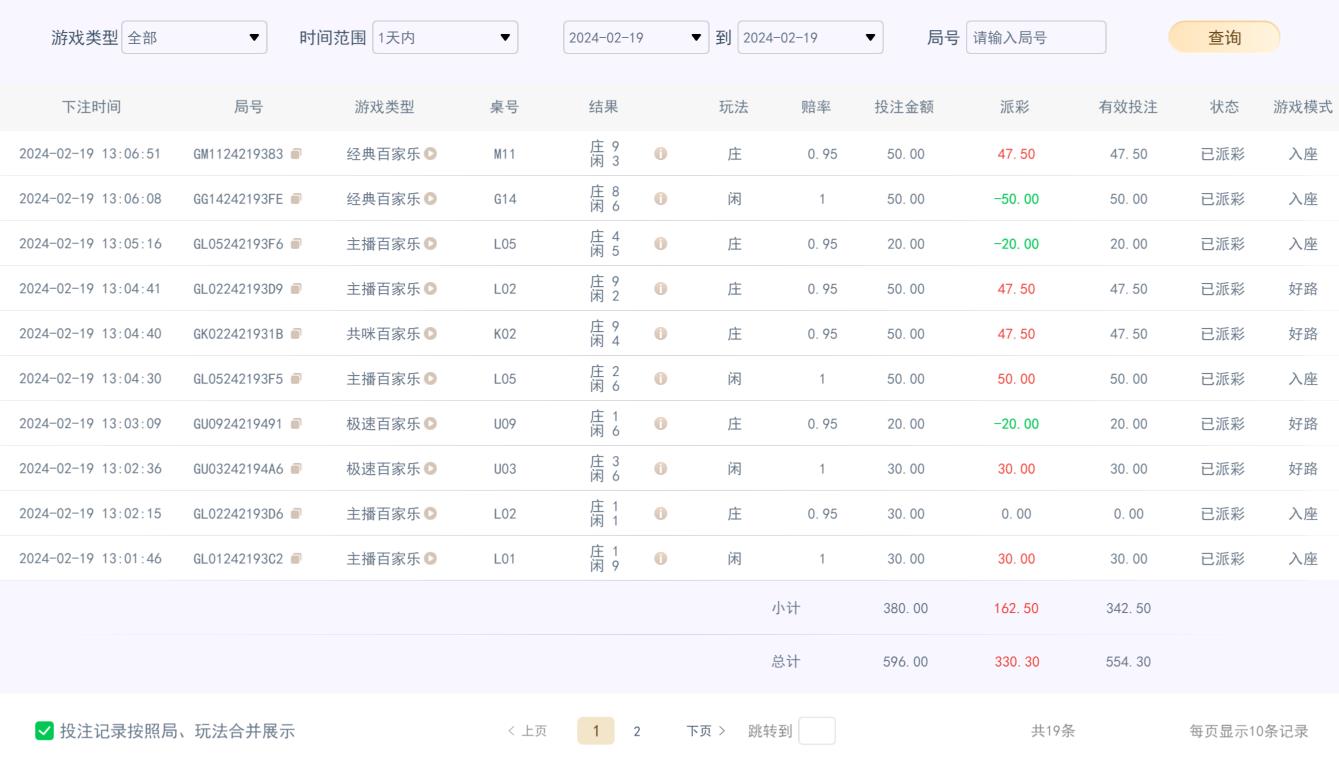
Task: Play replay for 13:05:16 bet
Action: [431, 244]
